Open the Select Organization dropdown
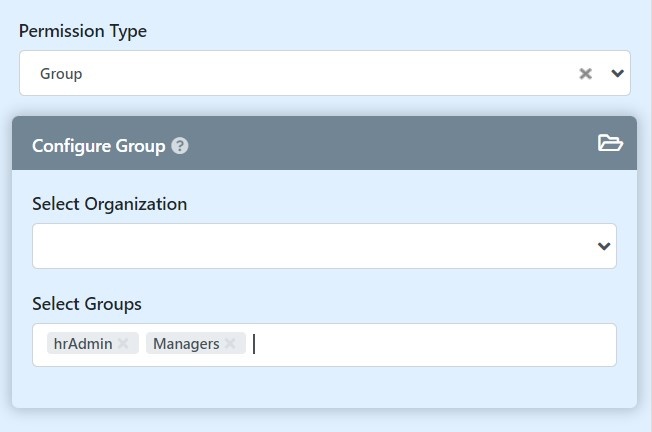 pyautogui.click(x=310, y=246)
